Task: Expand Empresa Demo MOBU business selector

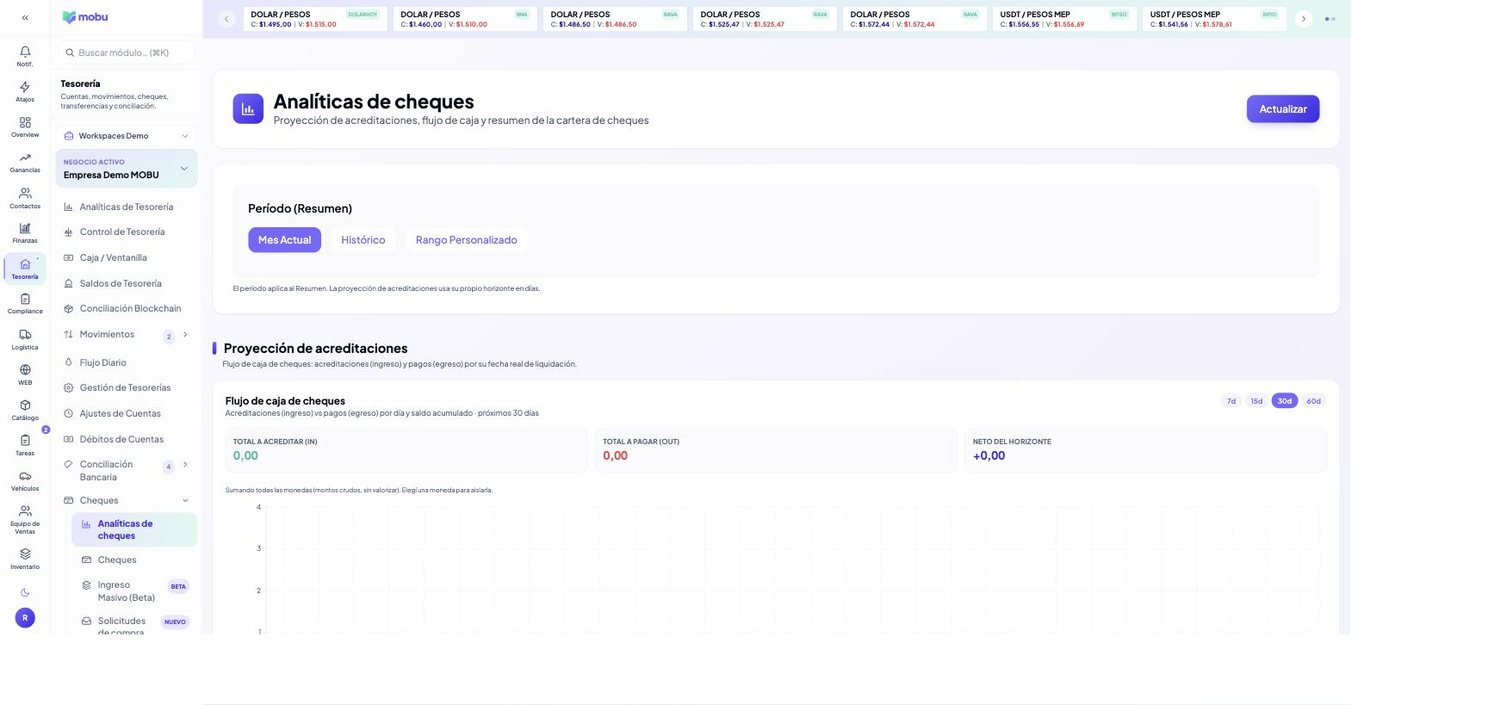Action: point(126,168)
